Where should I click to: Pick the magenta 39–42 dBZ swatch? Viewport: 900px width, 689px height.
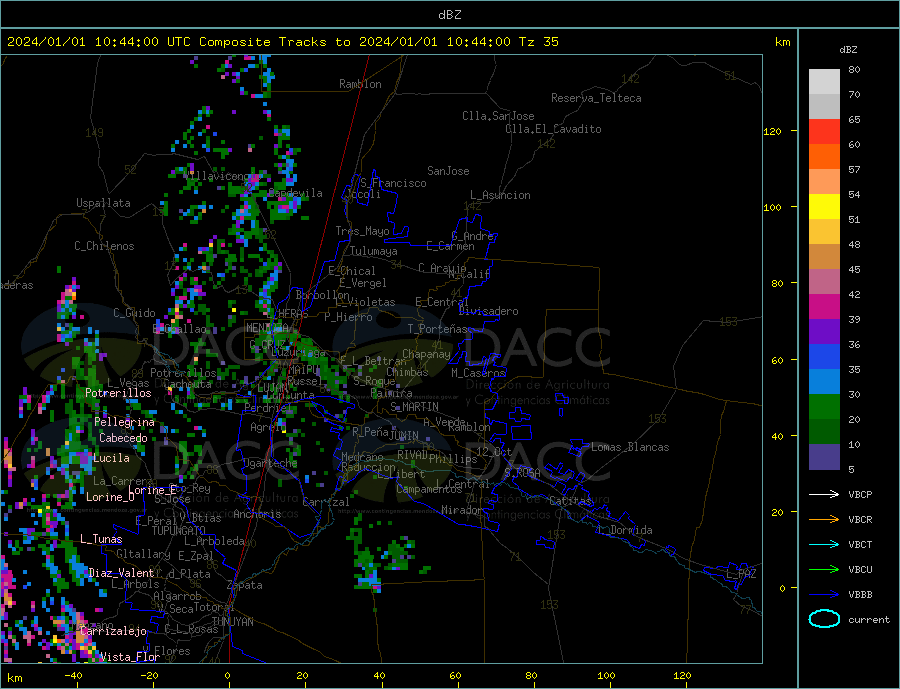tap(824, 307)
